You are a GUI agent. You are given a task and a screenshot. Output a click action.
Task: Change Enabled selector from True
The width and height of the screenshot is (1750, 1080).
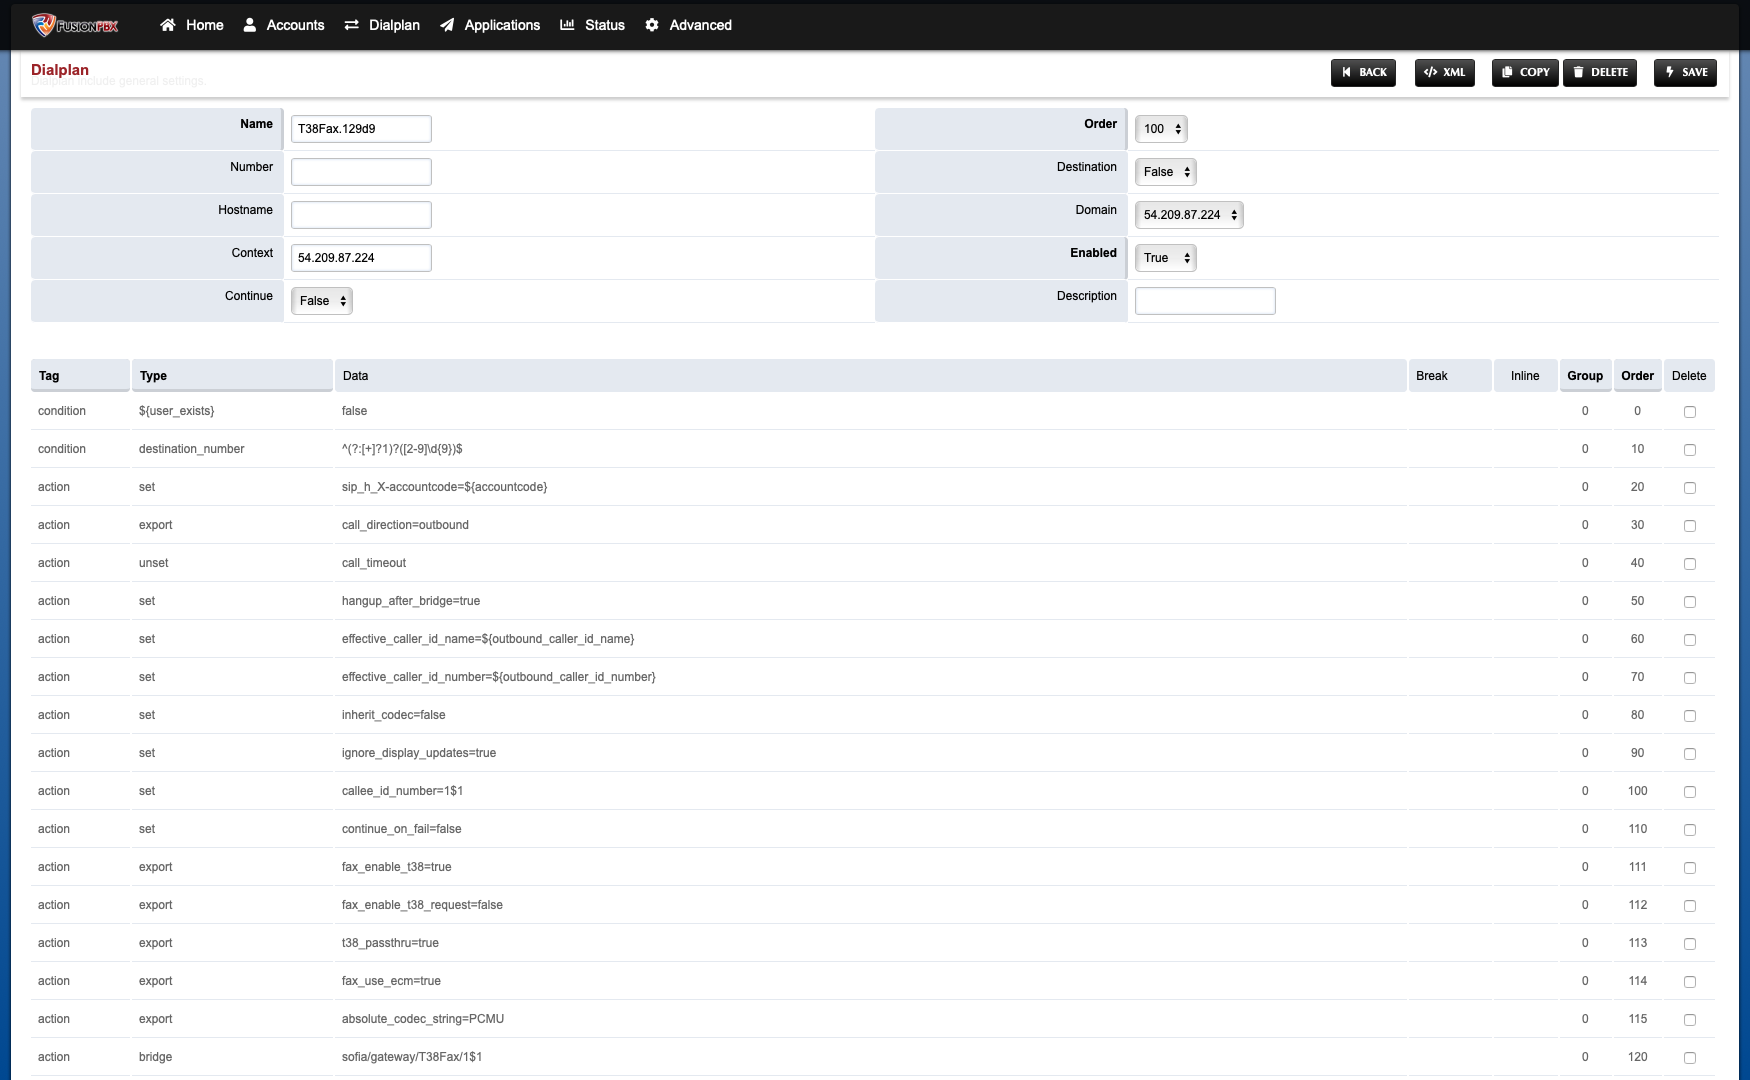(x=1165, y=257)
